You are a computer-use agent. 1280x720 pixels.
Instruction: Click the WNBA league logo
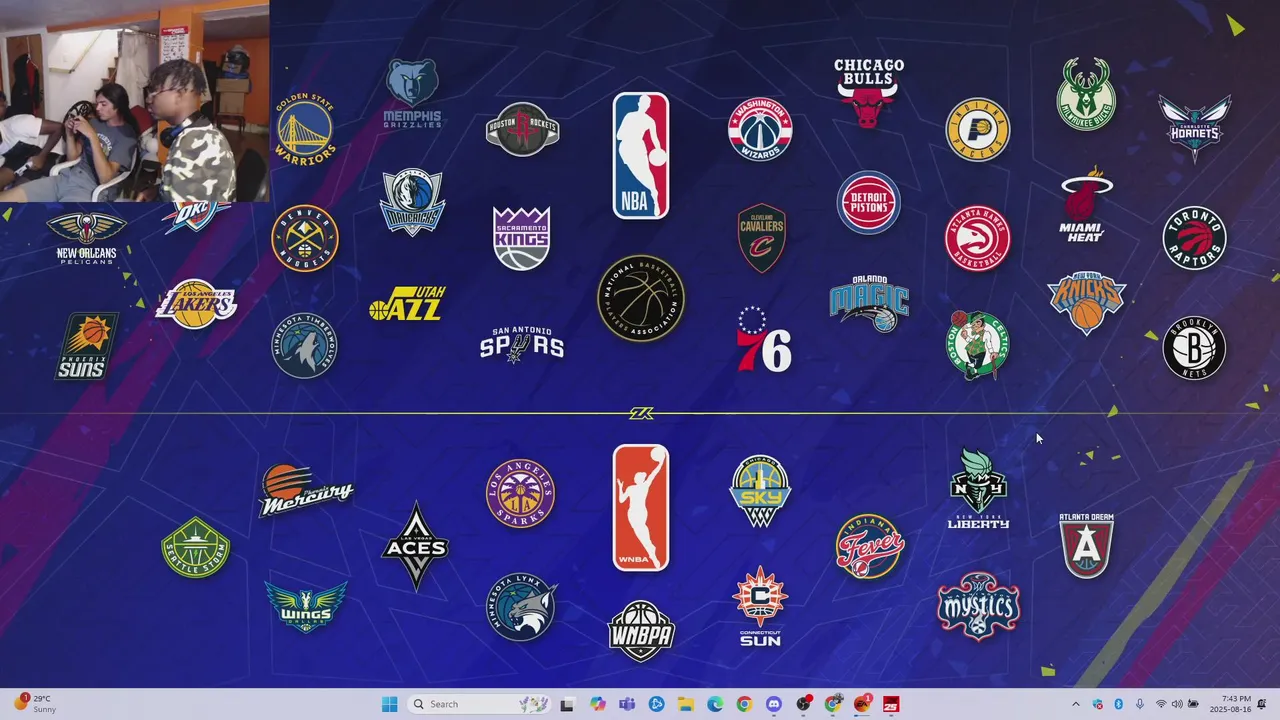(x=641, y=508)
